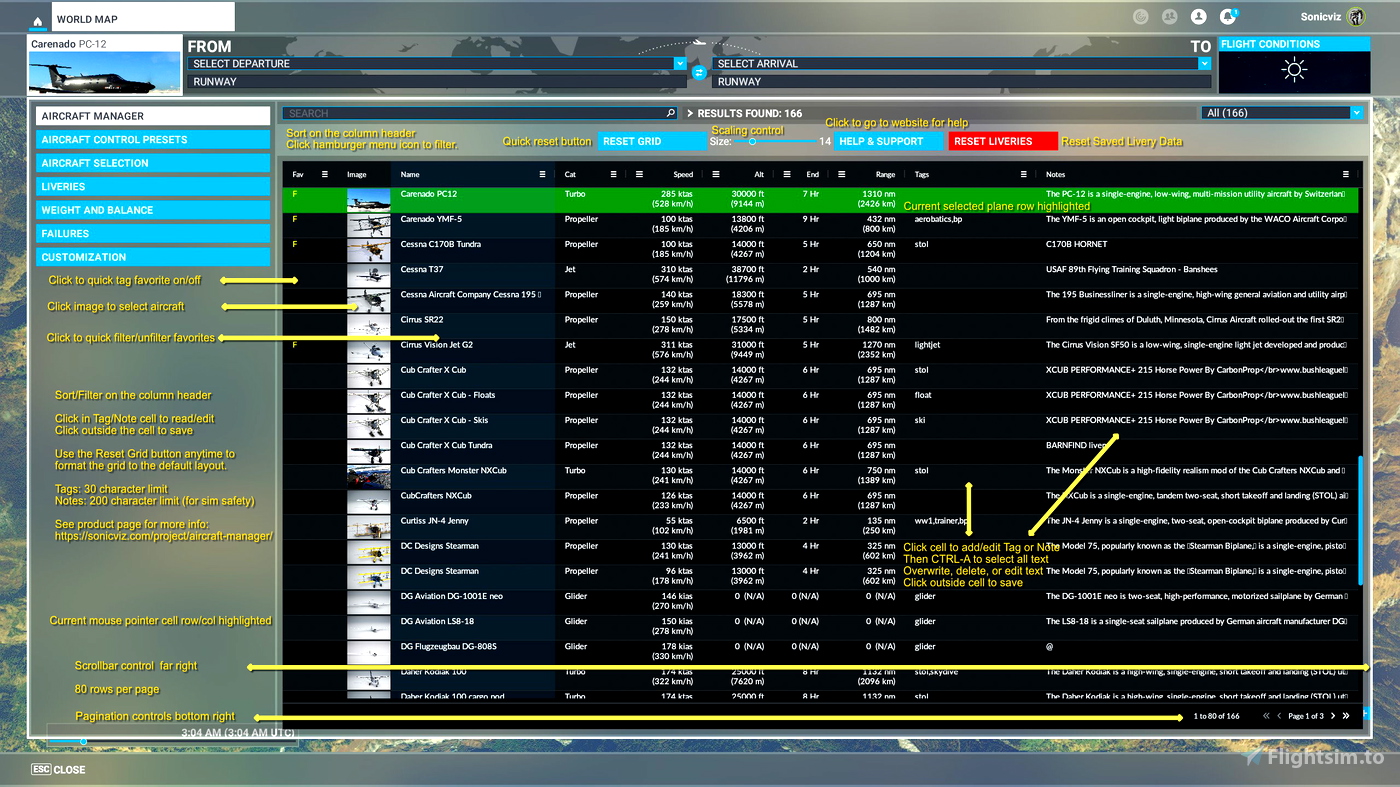Click the grid vertical scrollbar

point(1360,521)
